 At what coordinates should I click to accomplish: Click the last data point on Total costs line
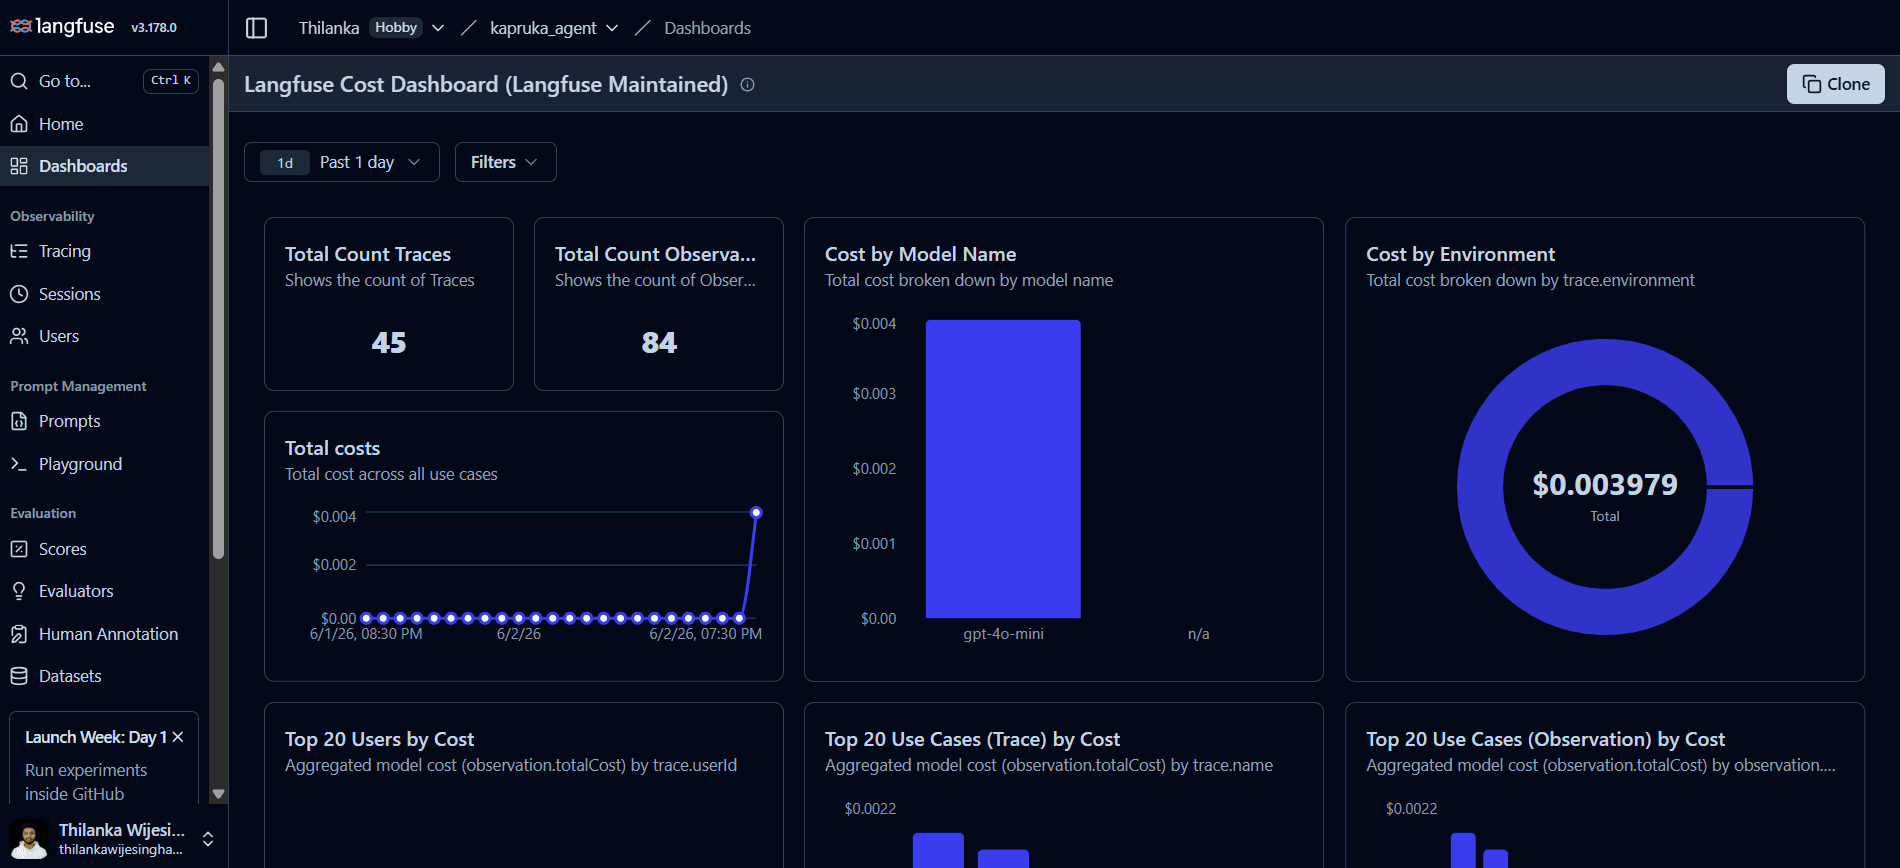(756, 512)
